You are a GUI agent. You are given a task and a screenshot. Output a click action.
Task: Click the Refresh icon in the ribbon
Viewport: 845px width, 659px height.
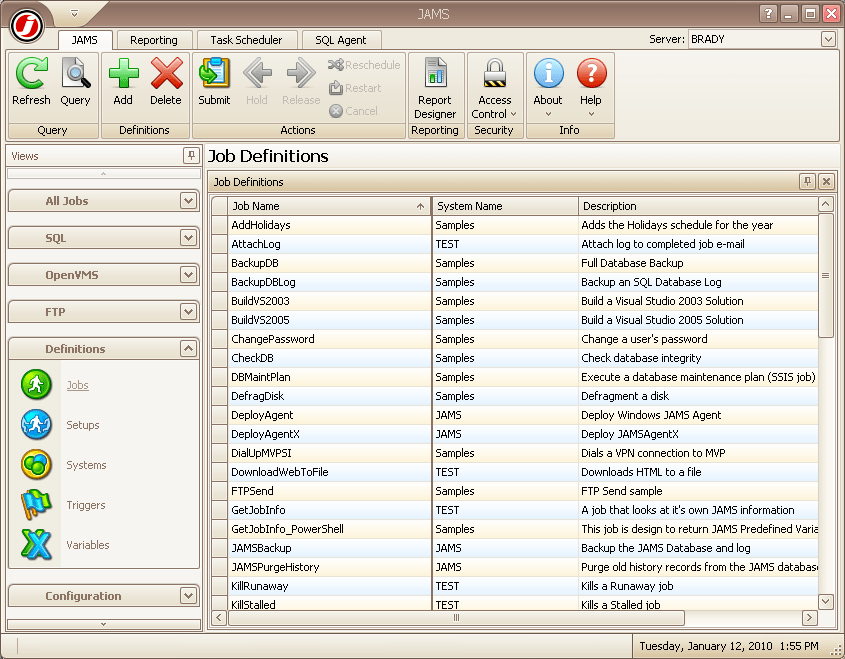click(x=31, y=73)
